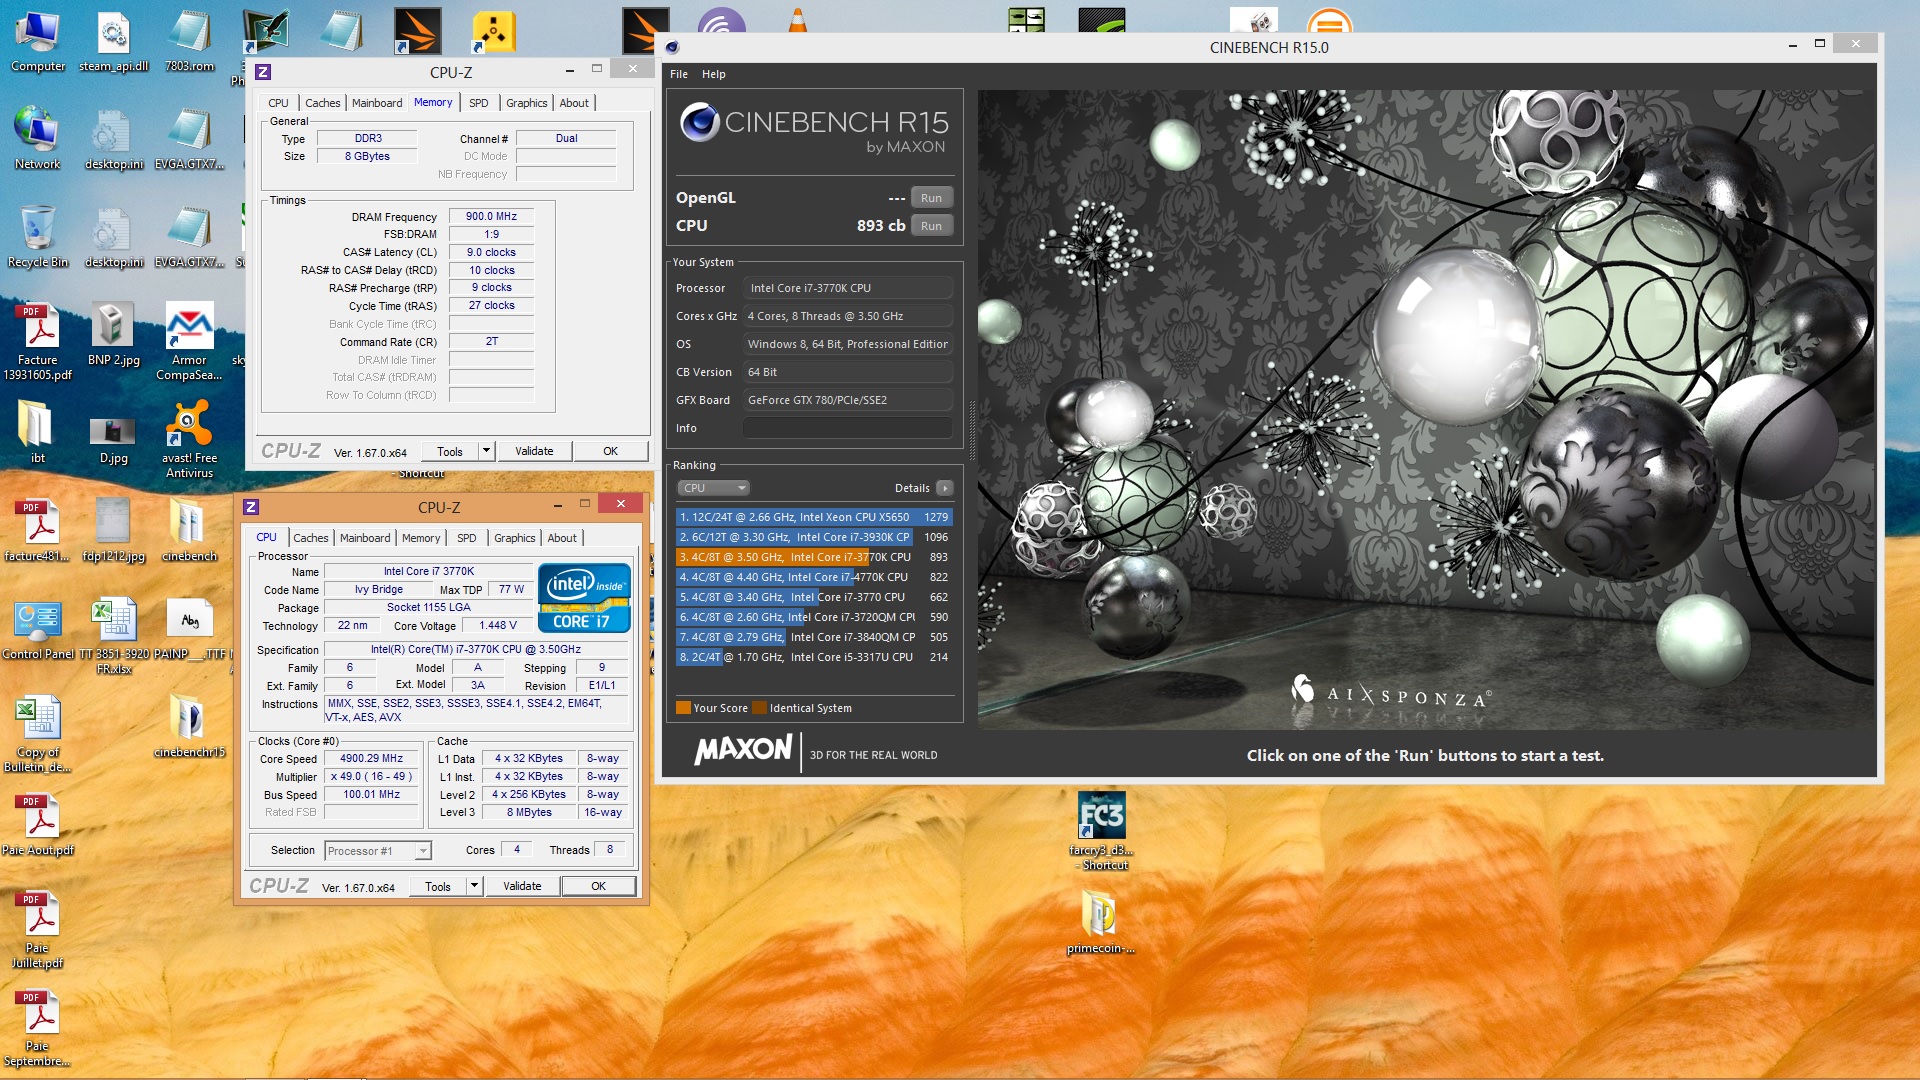Open the Cinebench Help menu

[714, 74]
